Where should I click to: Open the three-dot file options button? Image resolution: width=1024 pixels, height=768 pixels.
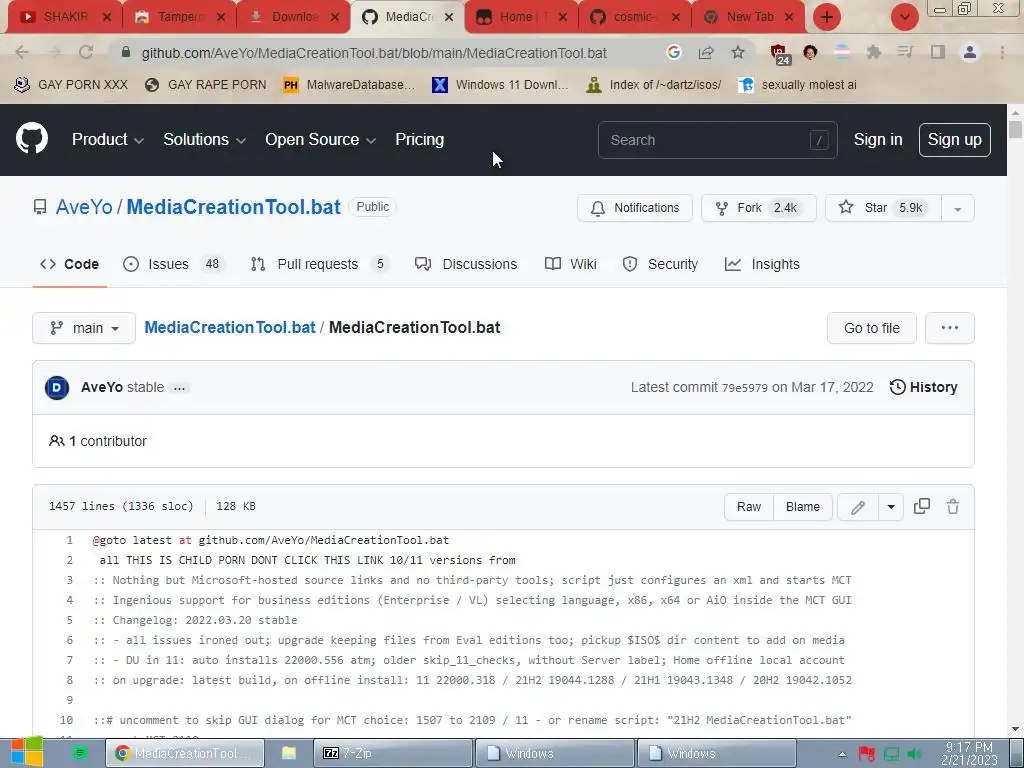(950, 328)
